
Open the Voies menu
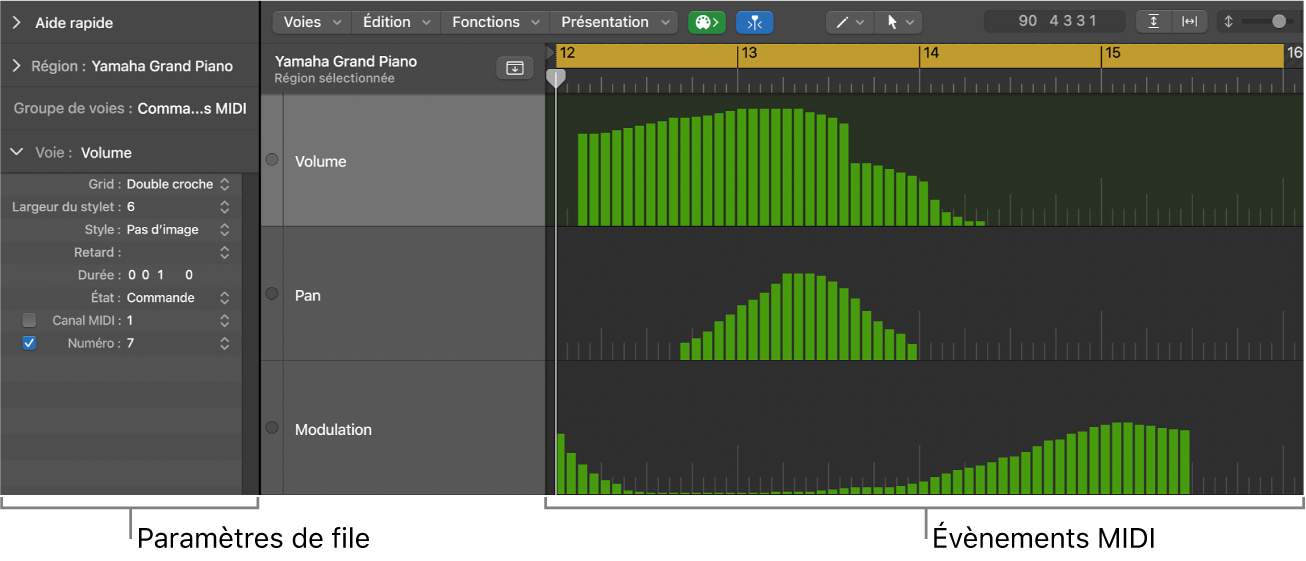(x=311, y=22)
